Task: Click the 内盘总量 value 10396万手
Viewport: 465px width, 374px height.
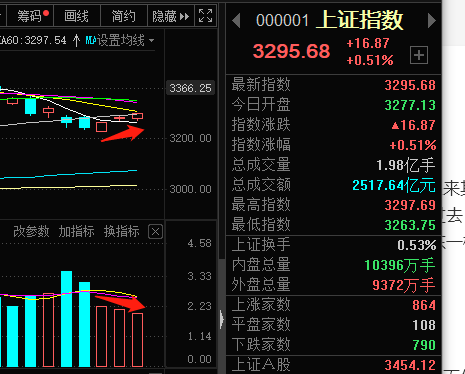Action: coord(400,265)
